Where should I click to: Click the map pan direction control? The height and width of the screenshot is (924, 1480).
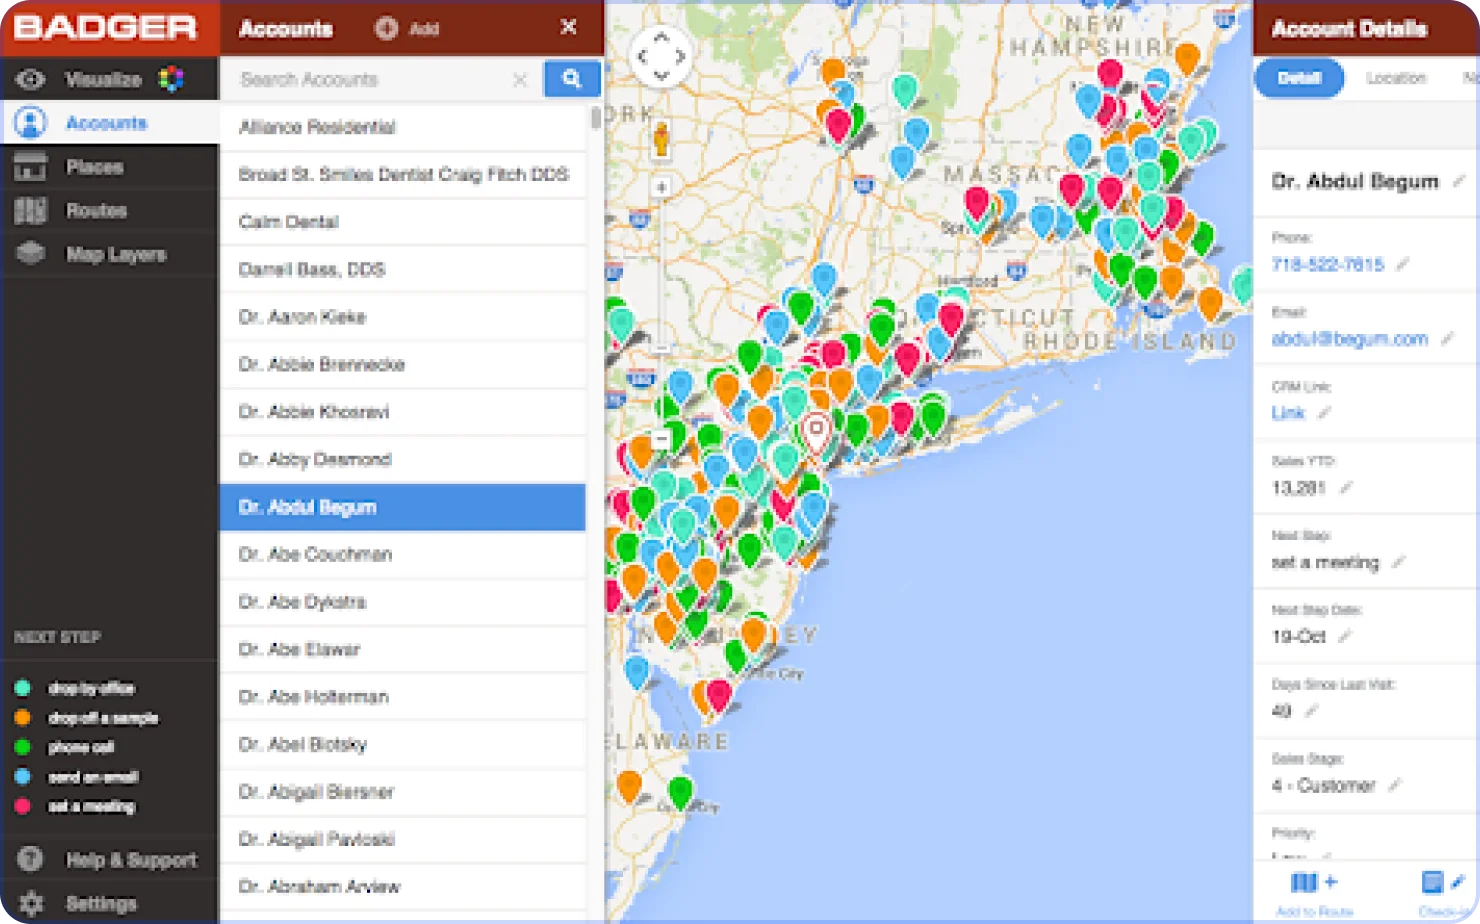point(661,56)
